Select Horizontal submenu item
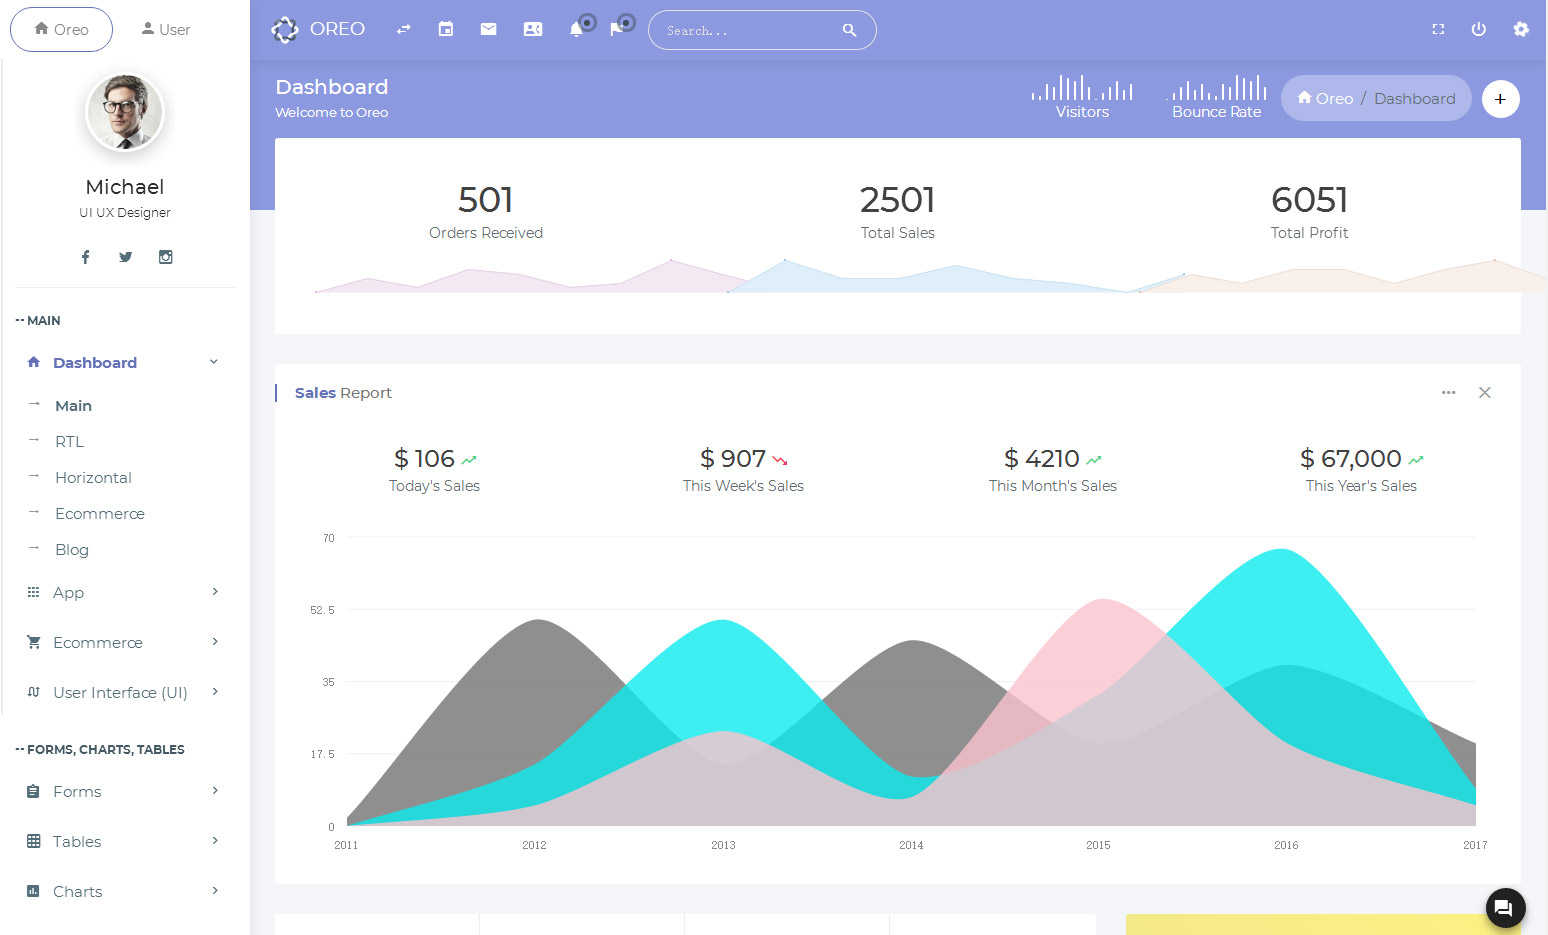 pyautogui.click(x=93, y=478)
